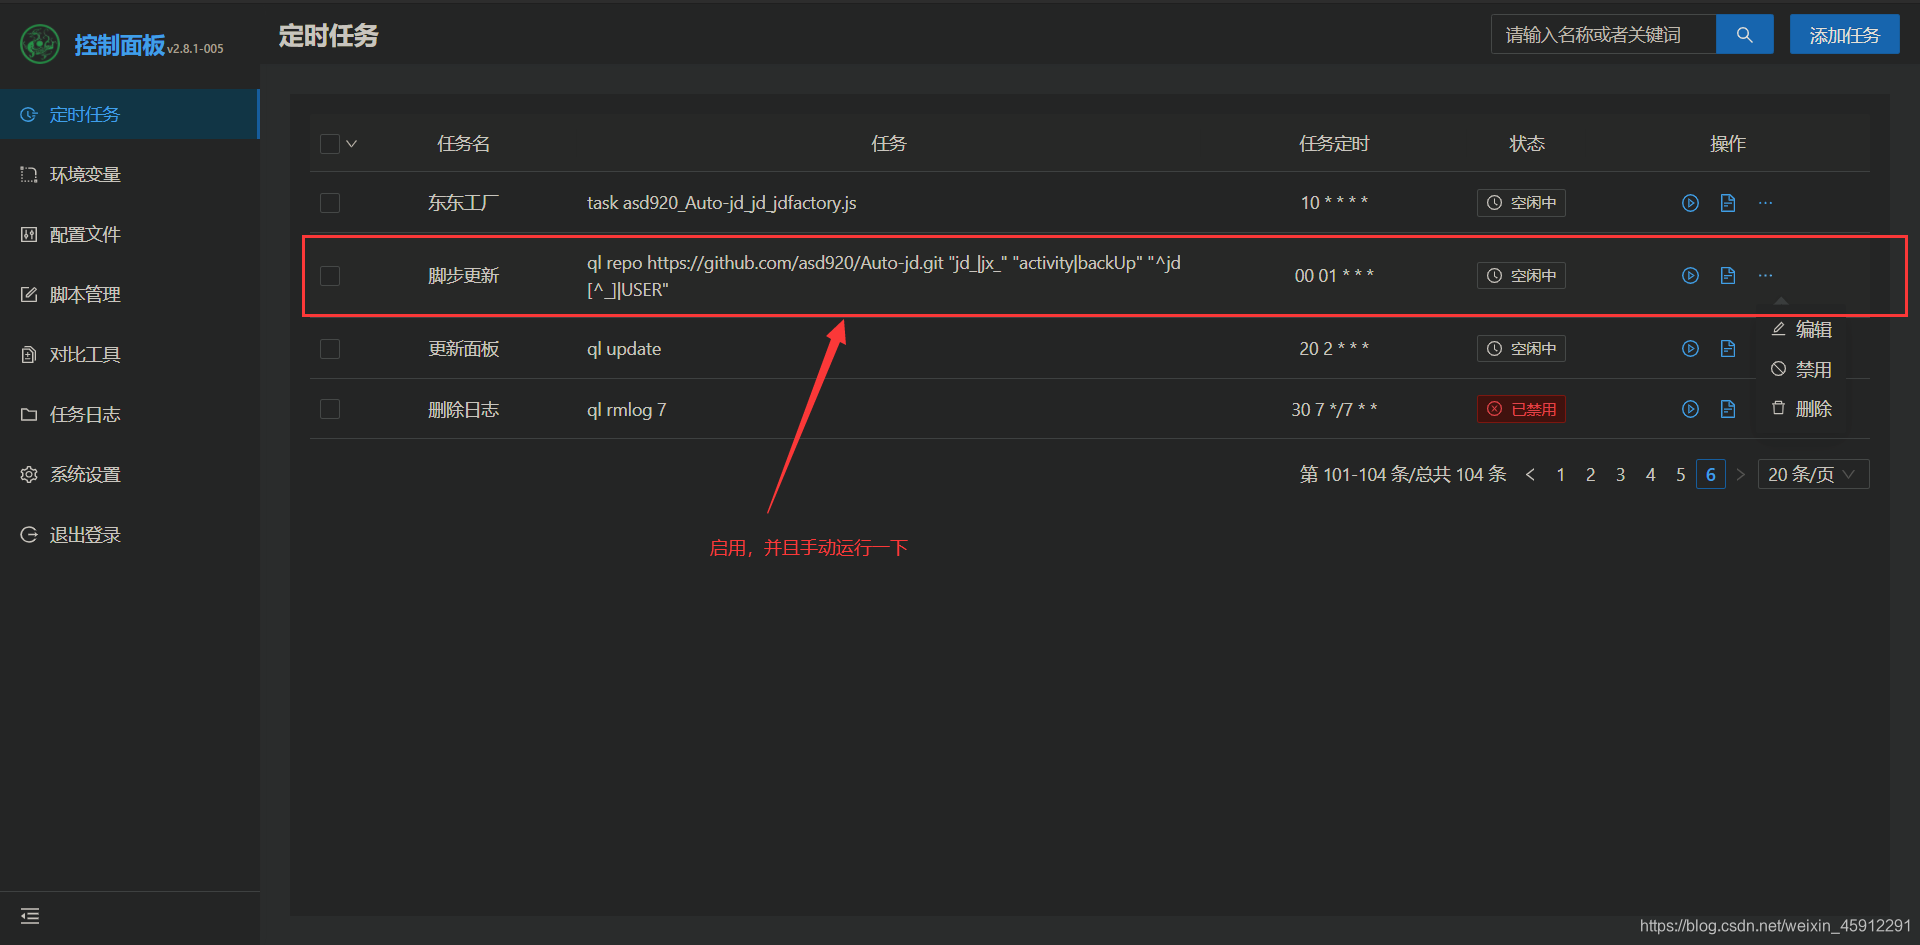Click the 'ql rmlog 7' command text
1920x945 pixels.
(x=626, y=410)
